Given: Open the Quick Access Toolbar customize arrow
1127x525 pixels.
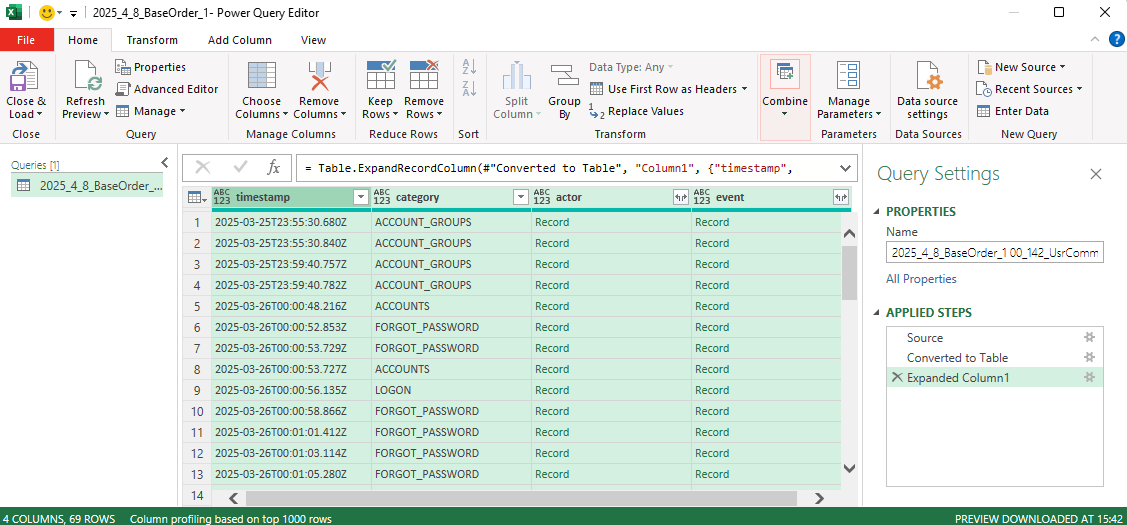Looking at the screenshot, I should [x=73, y=14].
